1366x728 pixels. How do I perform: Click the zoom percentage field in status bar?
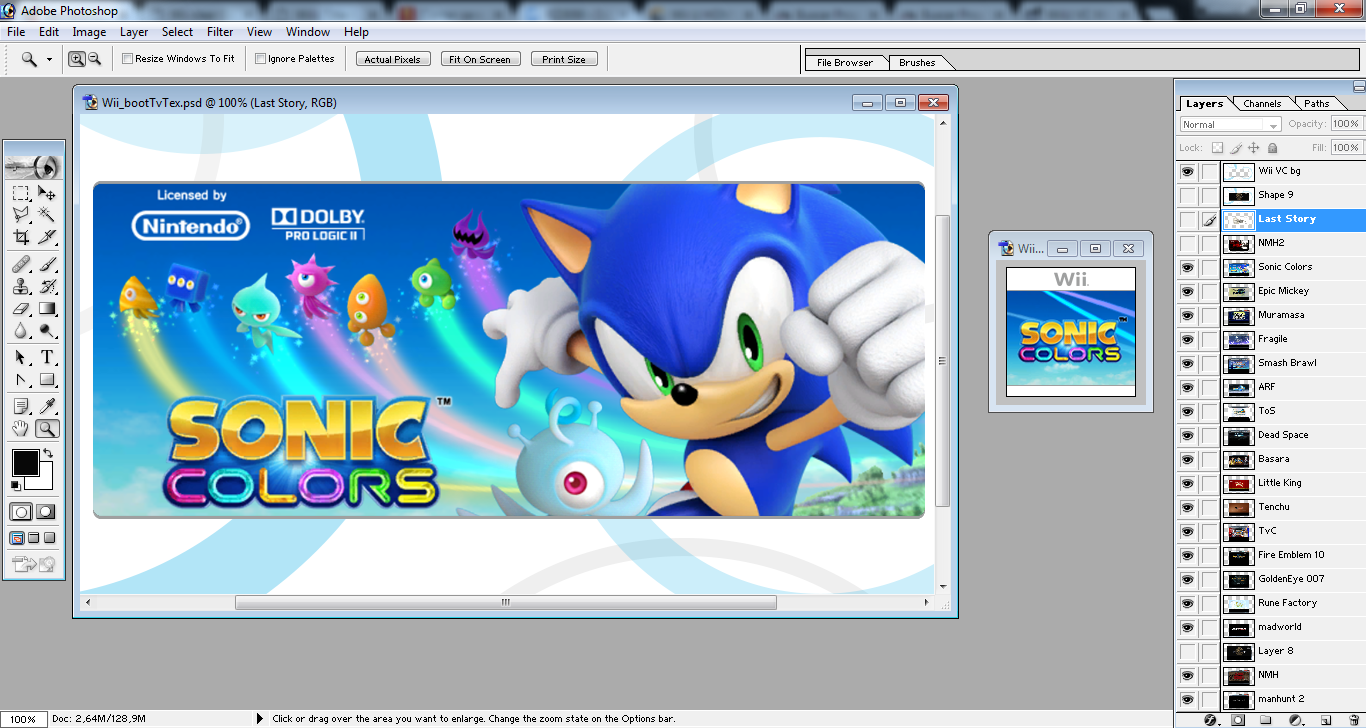point(23,719)
